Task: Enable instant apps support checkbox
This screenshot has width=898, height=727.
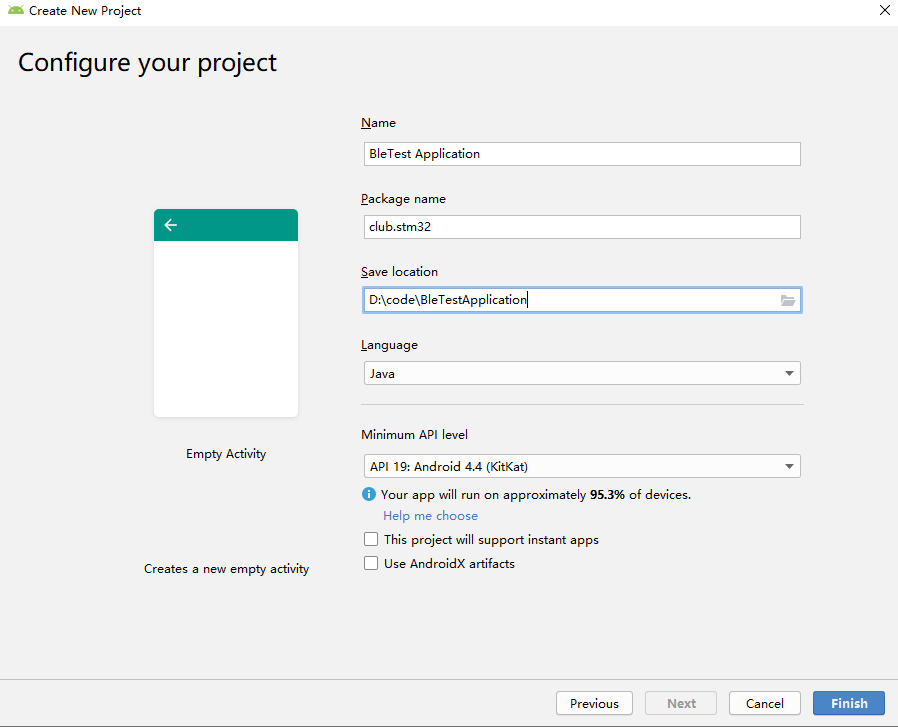Action: tap(371, 540)
